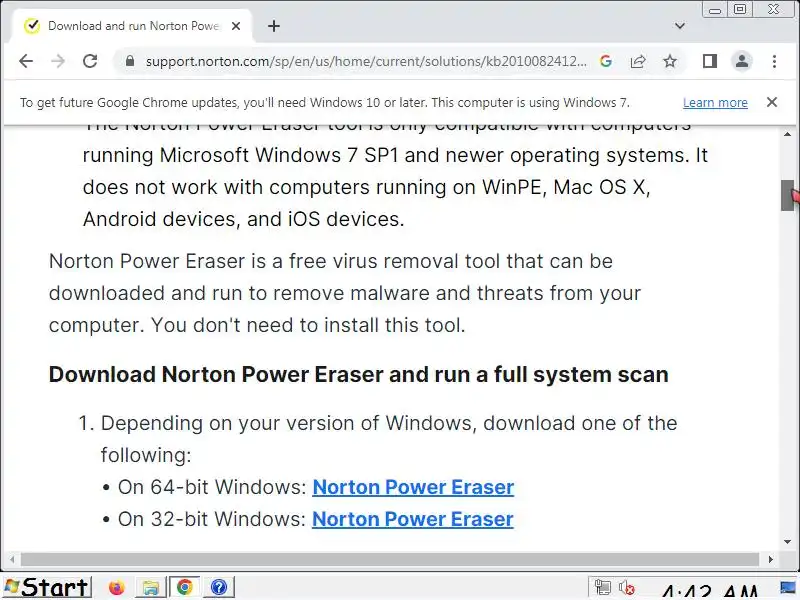The height and width of the screenshot is (600, 800).
Task: Toggle the Chrome side panel
Action: (x=710, y=61)
